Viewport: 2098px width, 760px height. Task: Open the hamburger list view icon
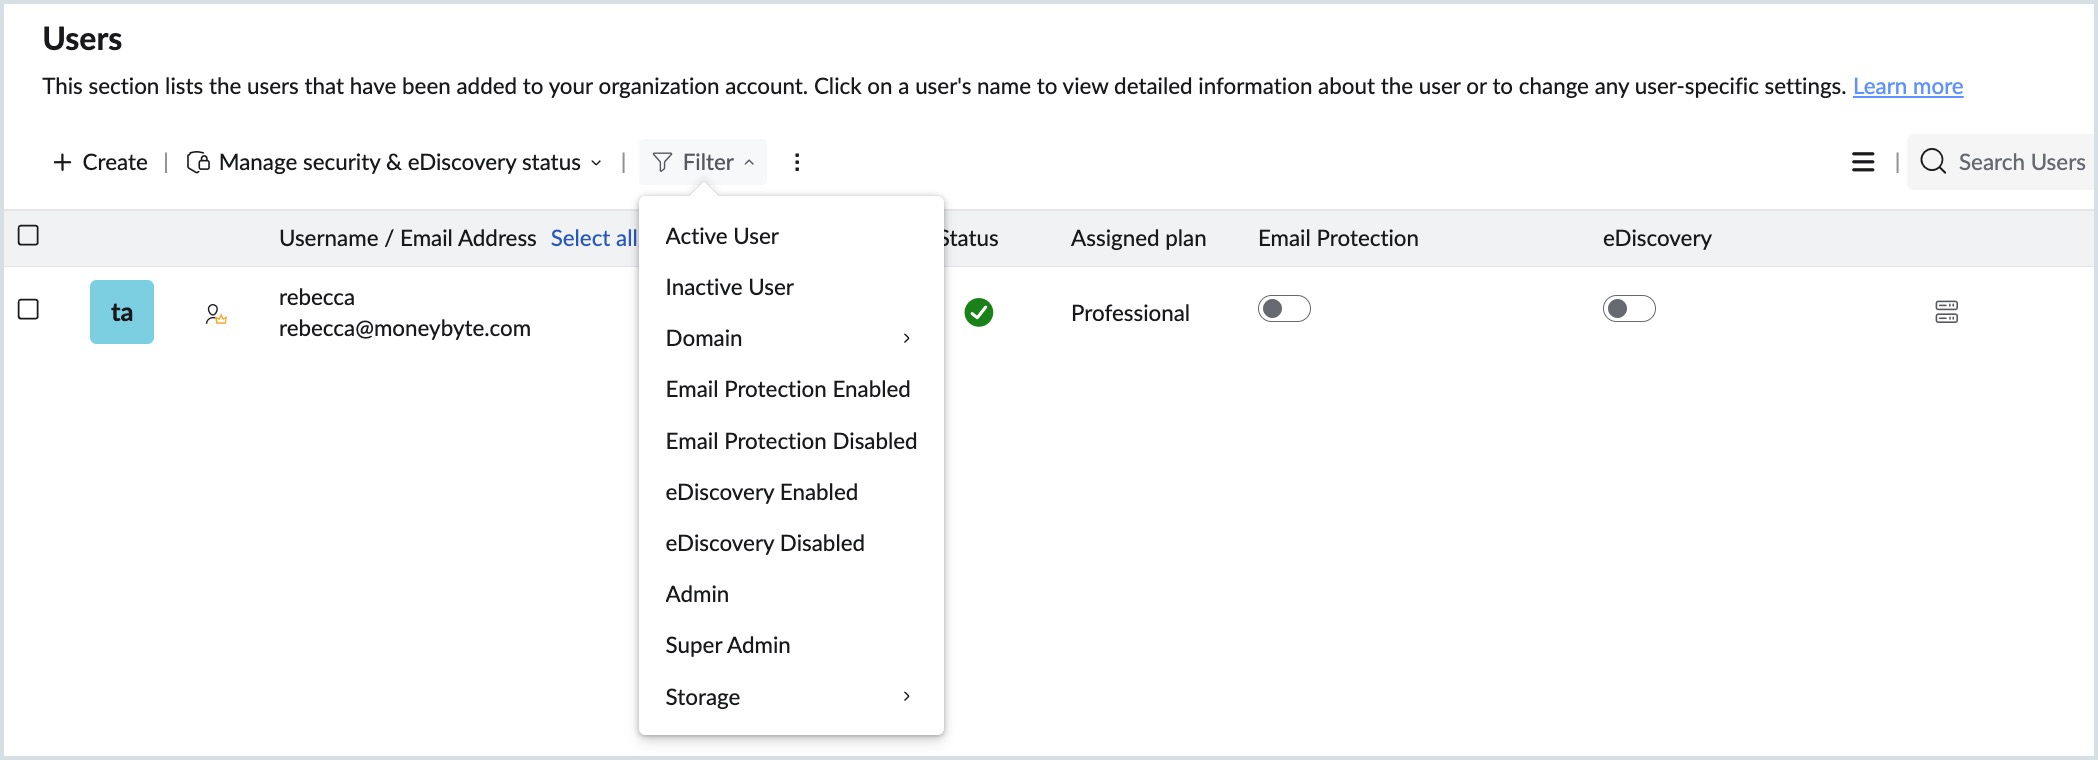pyautogui.click(x=1863, y=162)
